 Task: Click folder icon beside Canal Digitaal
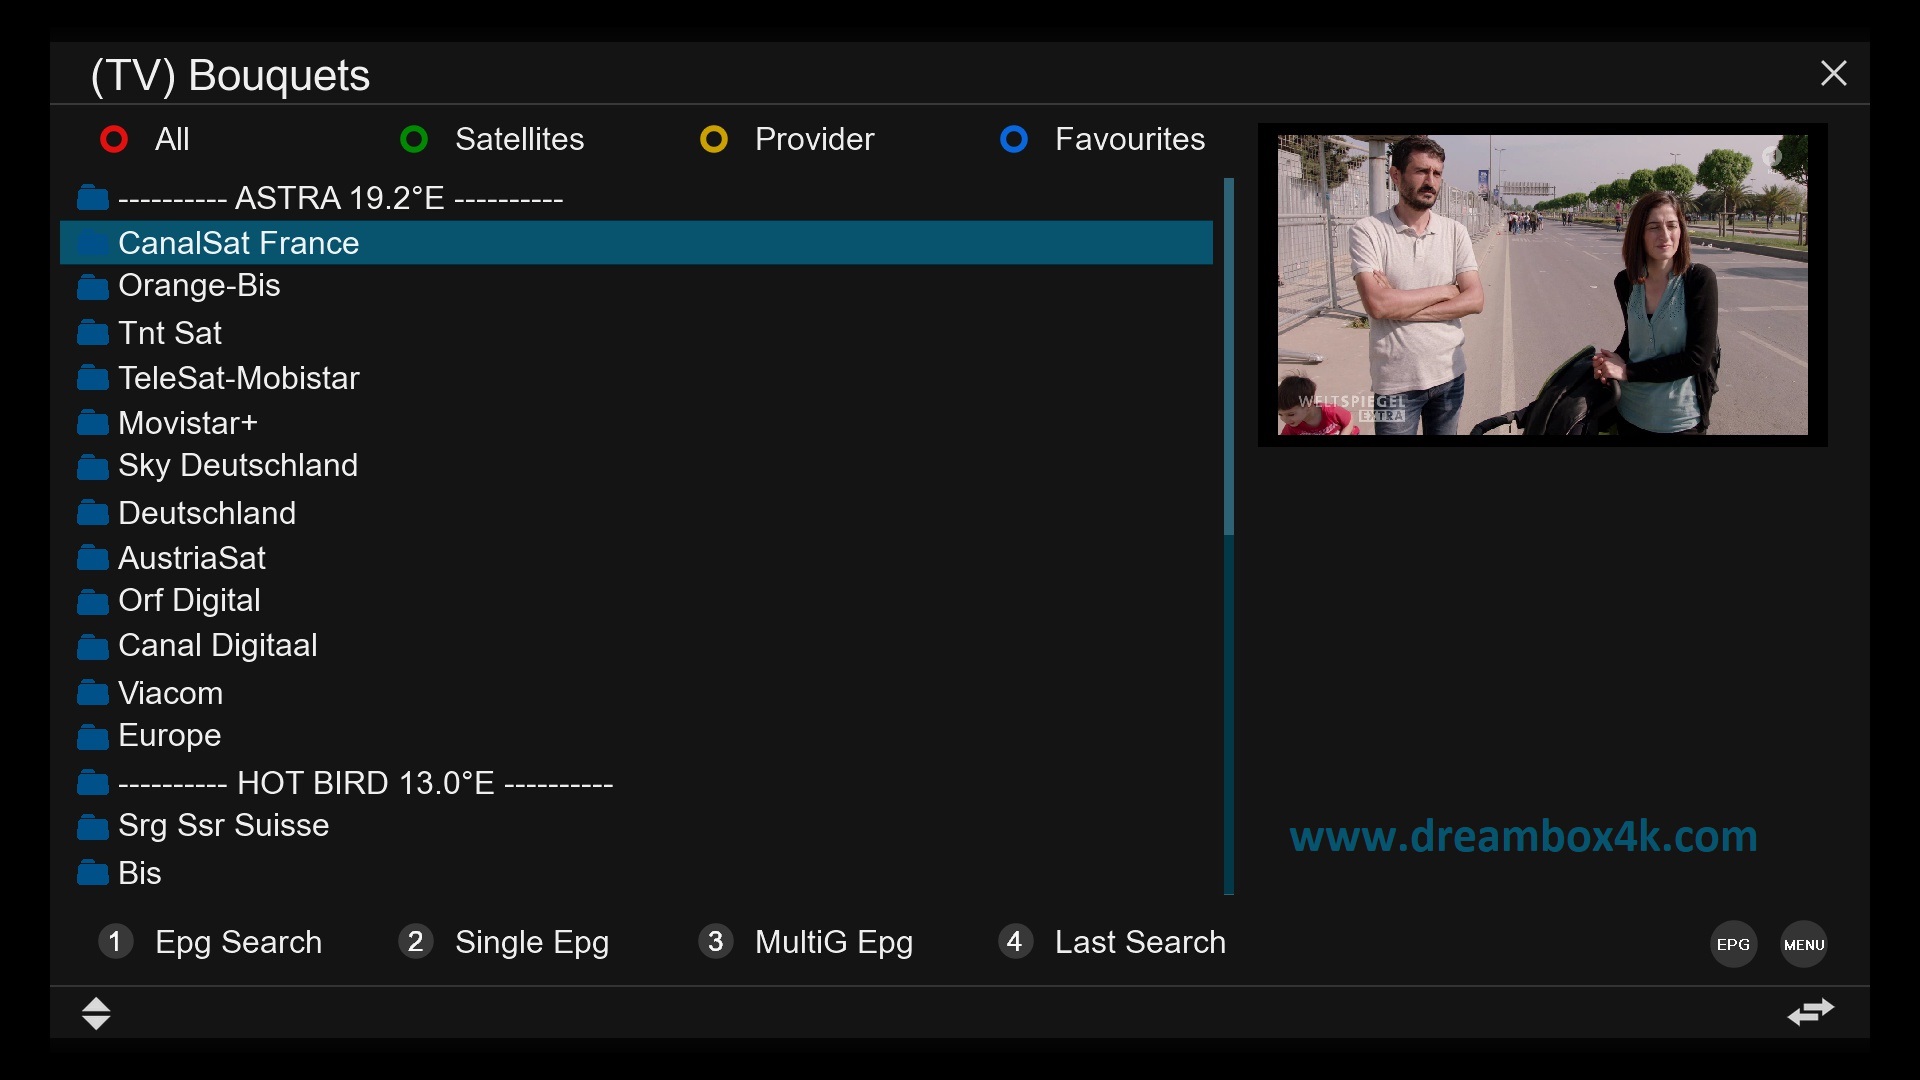(93, 647)
